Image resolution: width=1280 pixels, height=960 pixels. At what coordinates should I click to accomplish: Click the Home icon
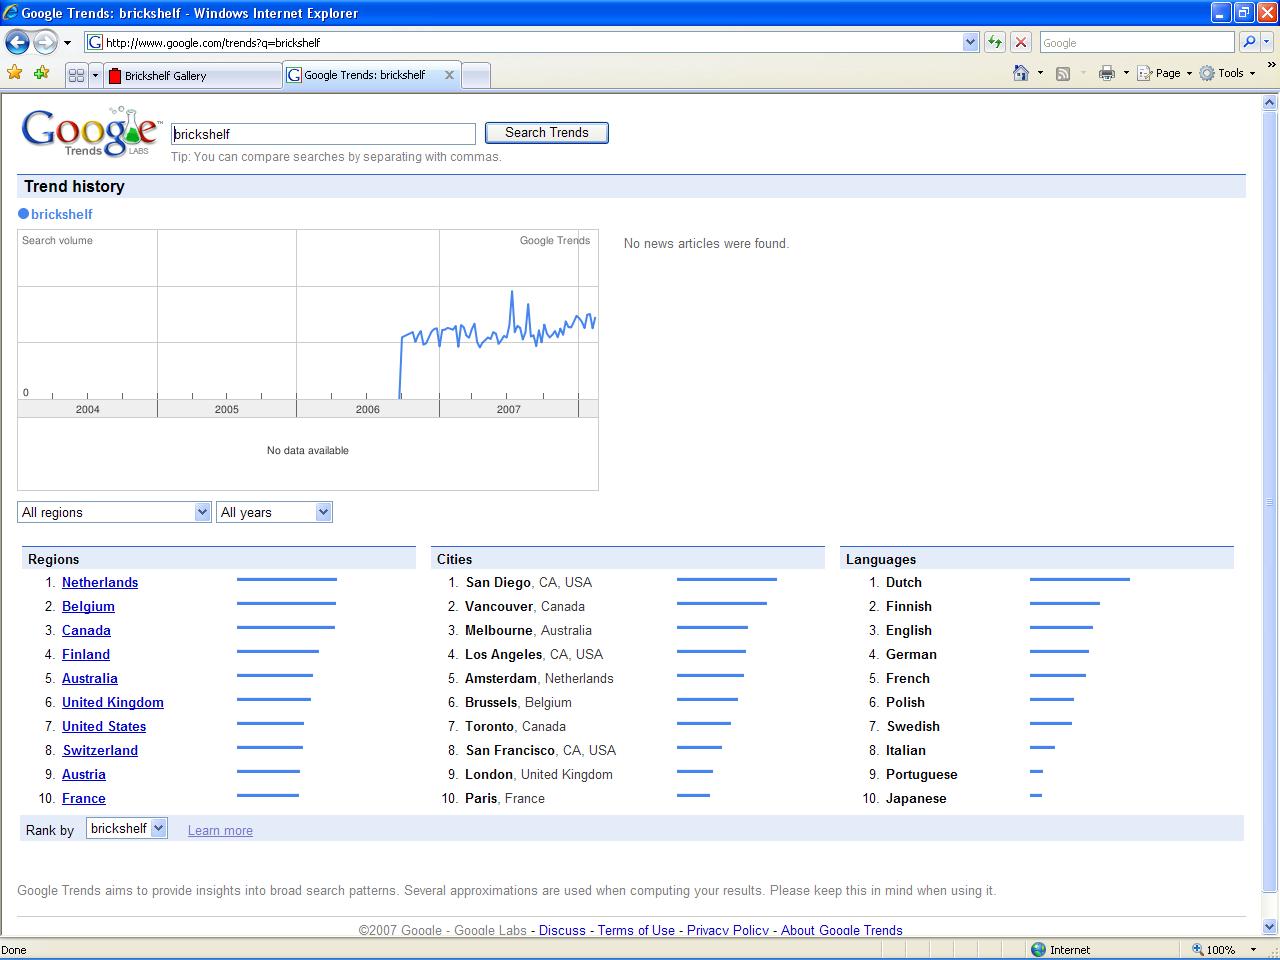pyautogui.click(x=1020, y=73)
